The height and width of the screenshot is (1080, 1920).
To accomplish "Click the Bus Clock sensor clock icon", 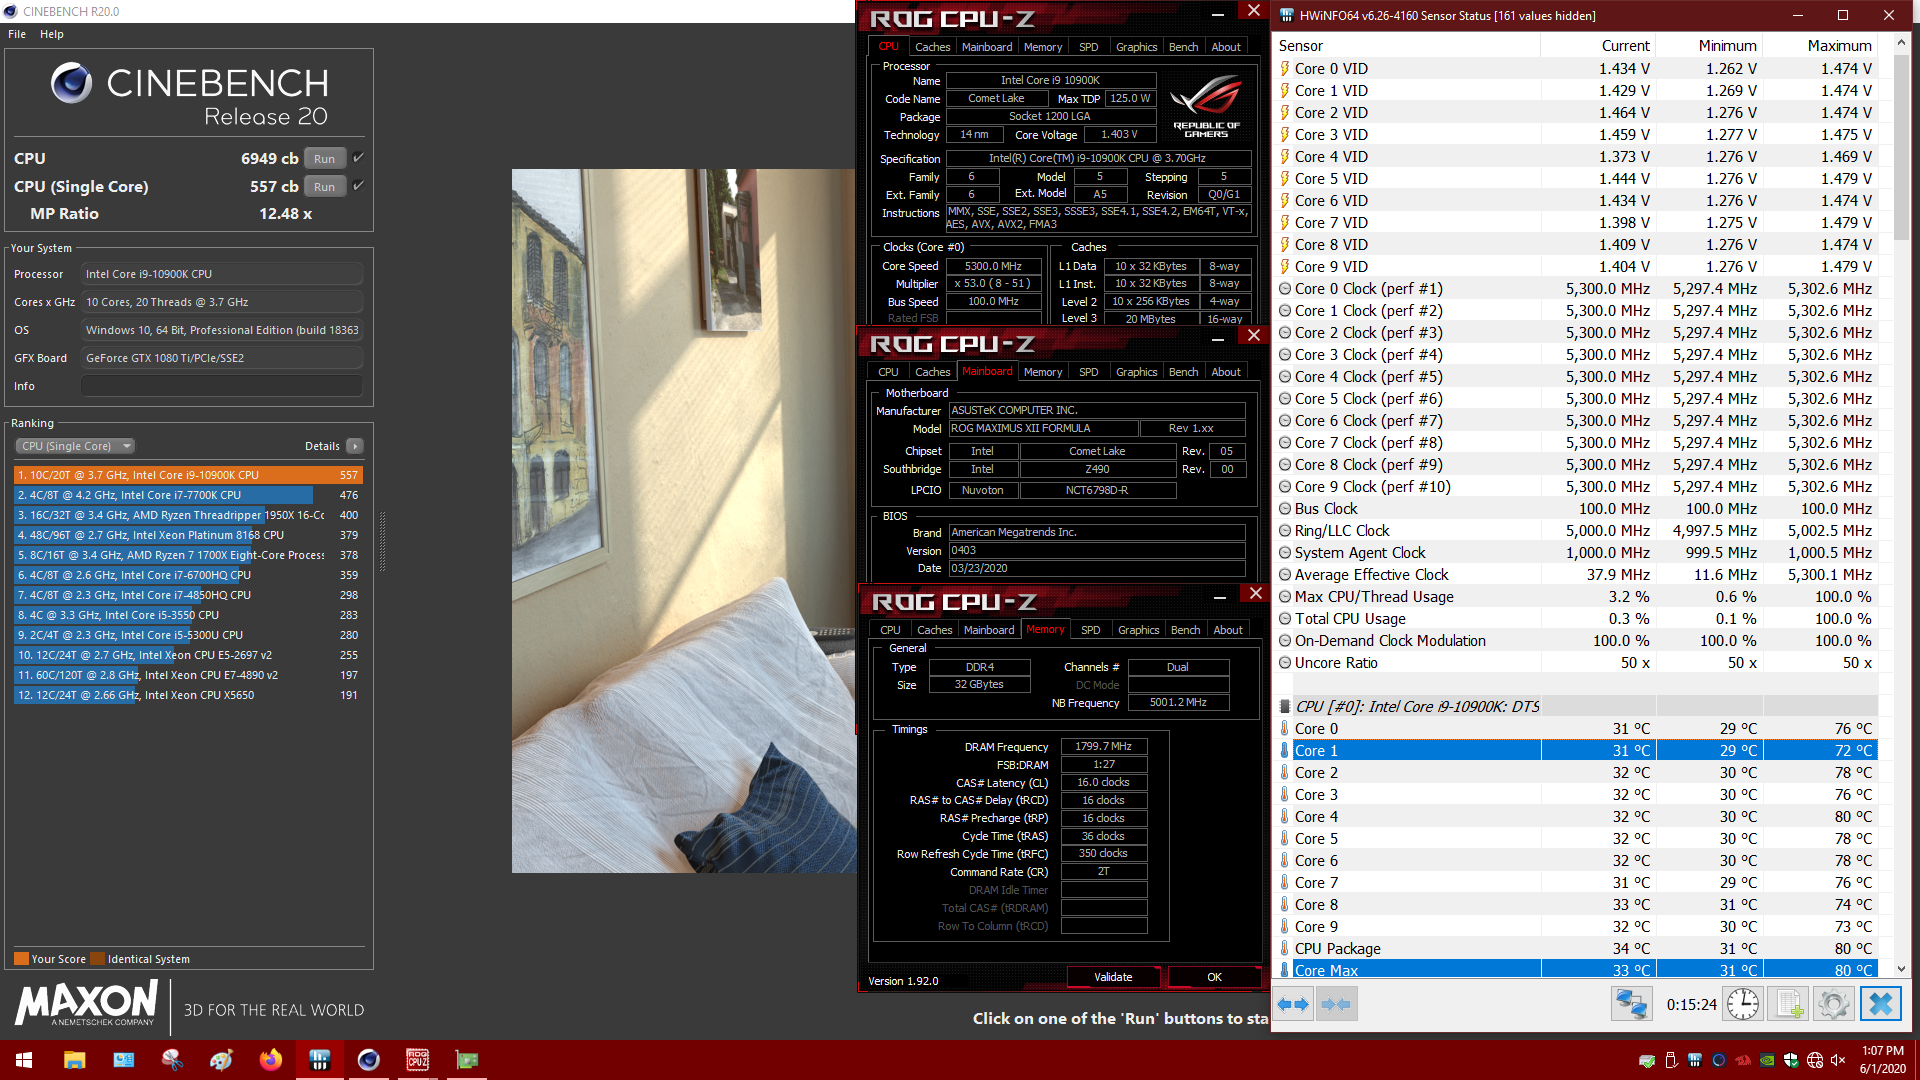I will pos(1285,509).
